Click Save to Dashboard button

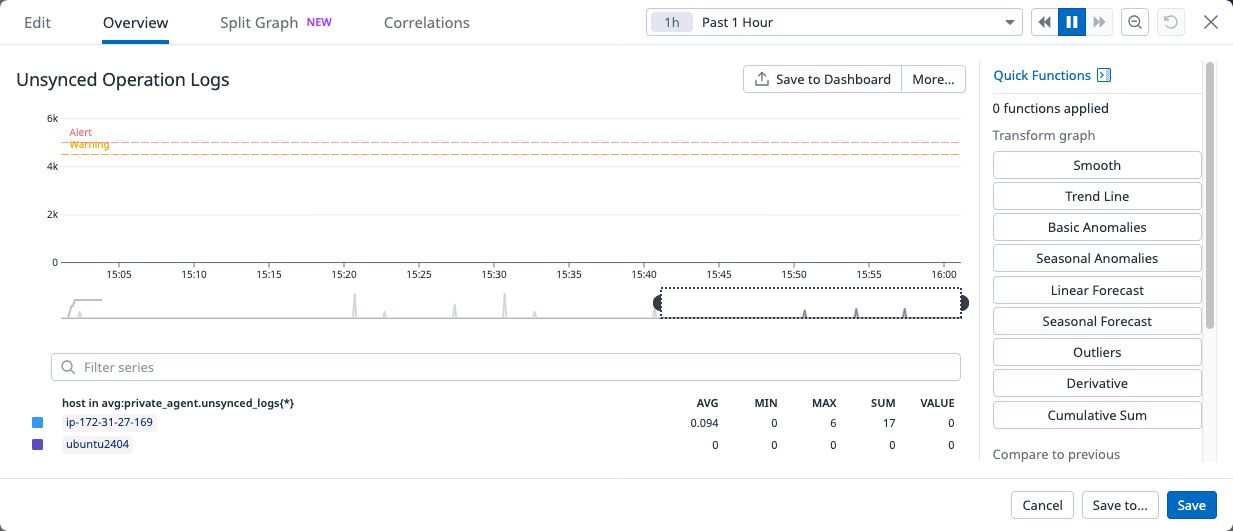point(822,79)
